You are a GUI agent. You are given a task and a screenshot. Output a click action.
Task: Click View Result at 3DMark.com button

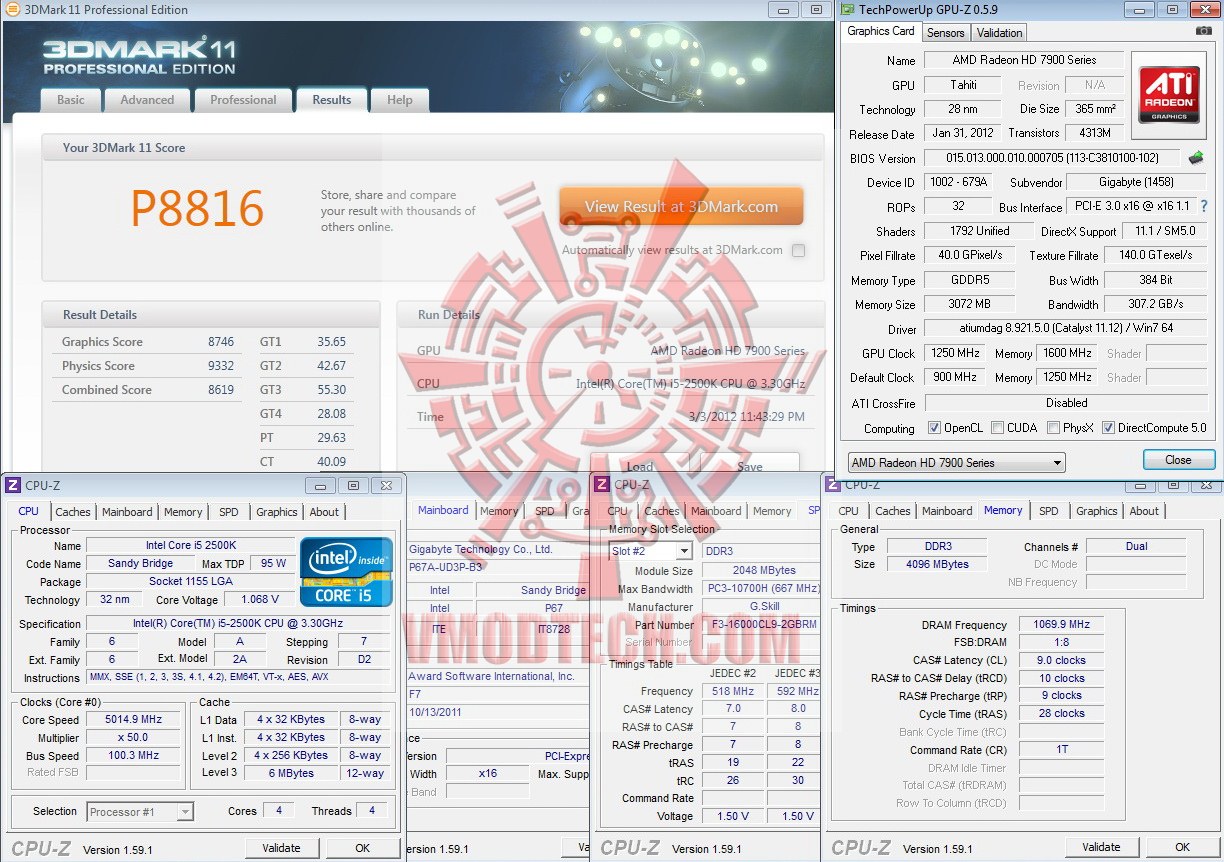pyautogui.click(x=681, y=206)
